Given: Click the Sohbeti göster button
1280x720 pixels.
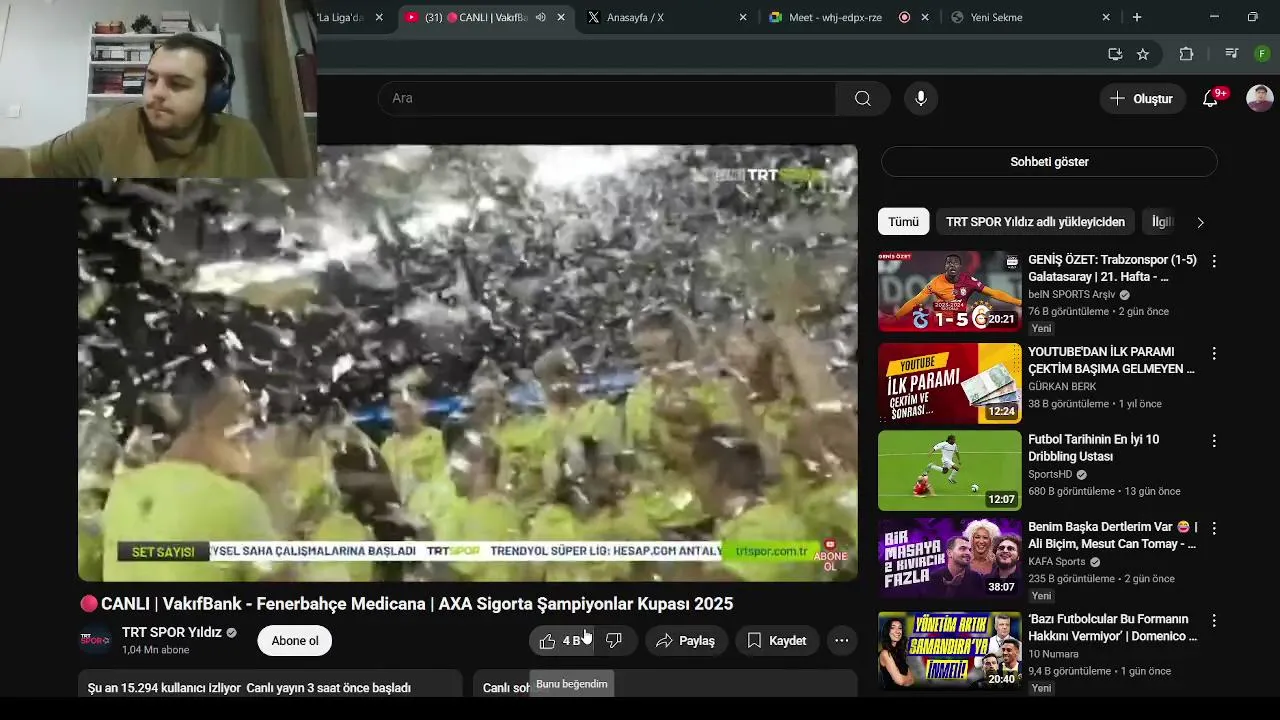Looking at the screenshot, I should (x=1049, y=162).
